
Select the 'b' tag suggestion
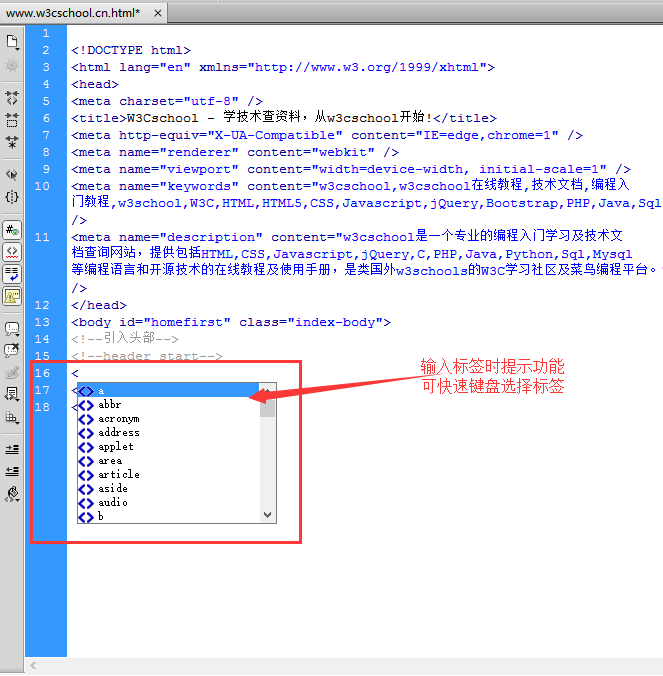coord(168,516)
